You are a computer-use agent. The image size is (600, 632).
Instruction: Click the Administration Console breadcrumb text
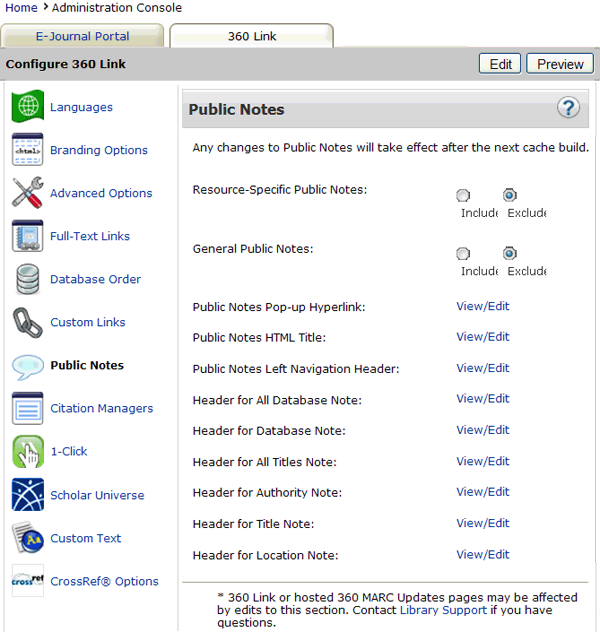(117, 8)
